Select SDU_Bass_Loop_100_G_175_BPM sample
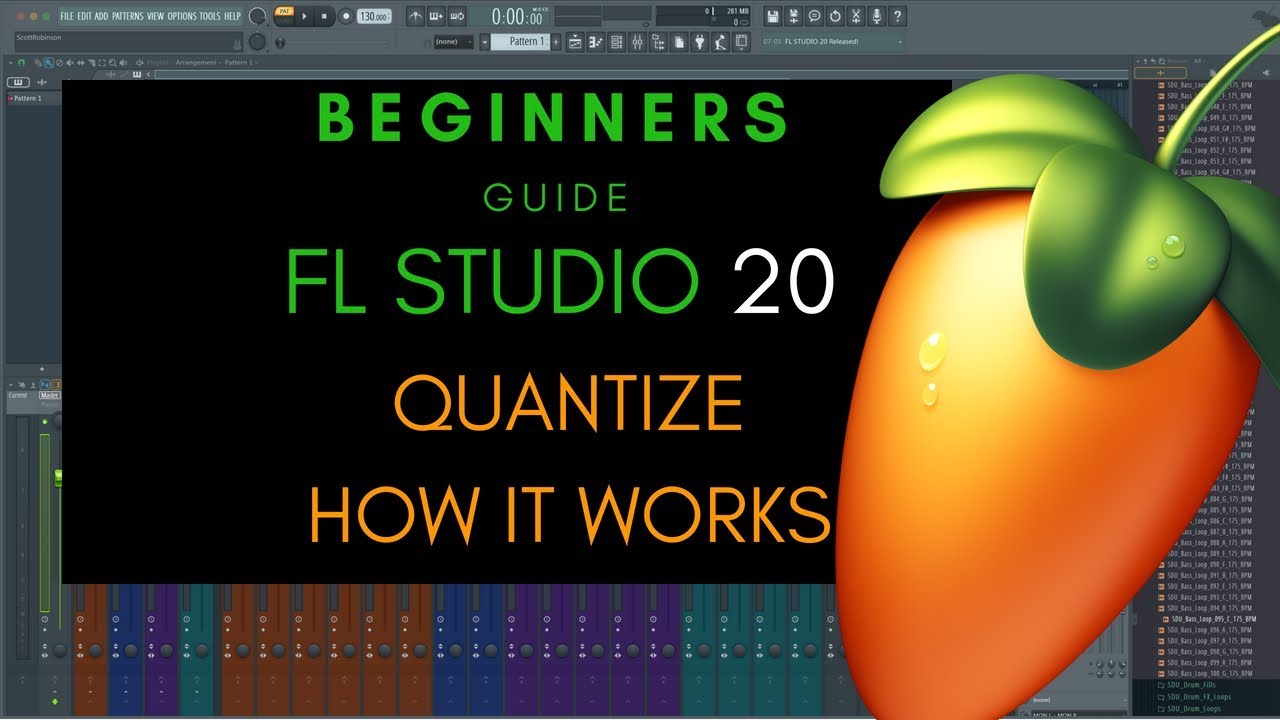 pyautogui.click(x=1204, y=673)
